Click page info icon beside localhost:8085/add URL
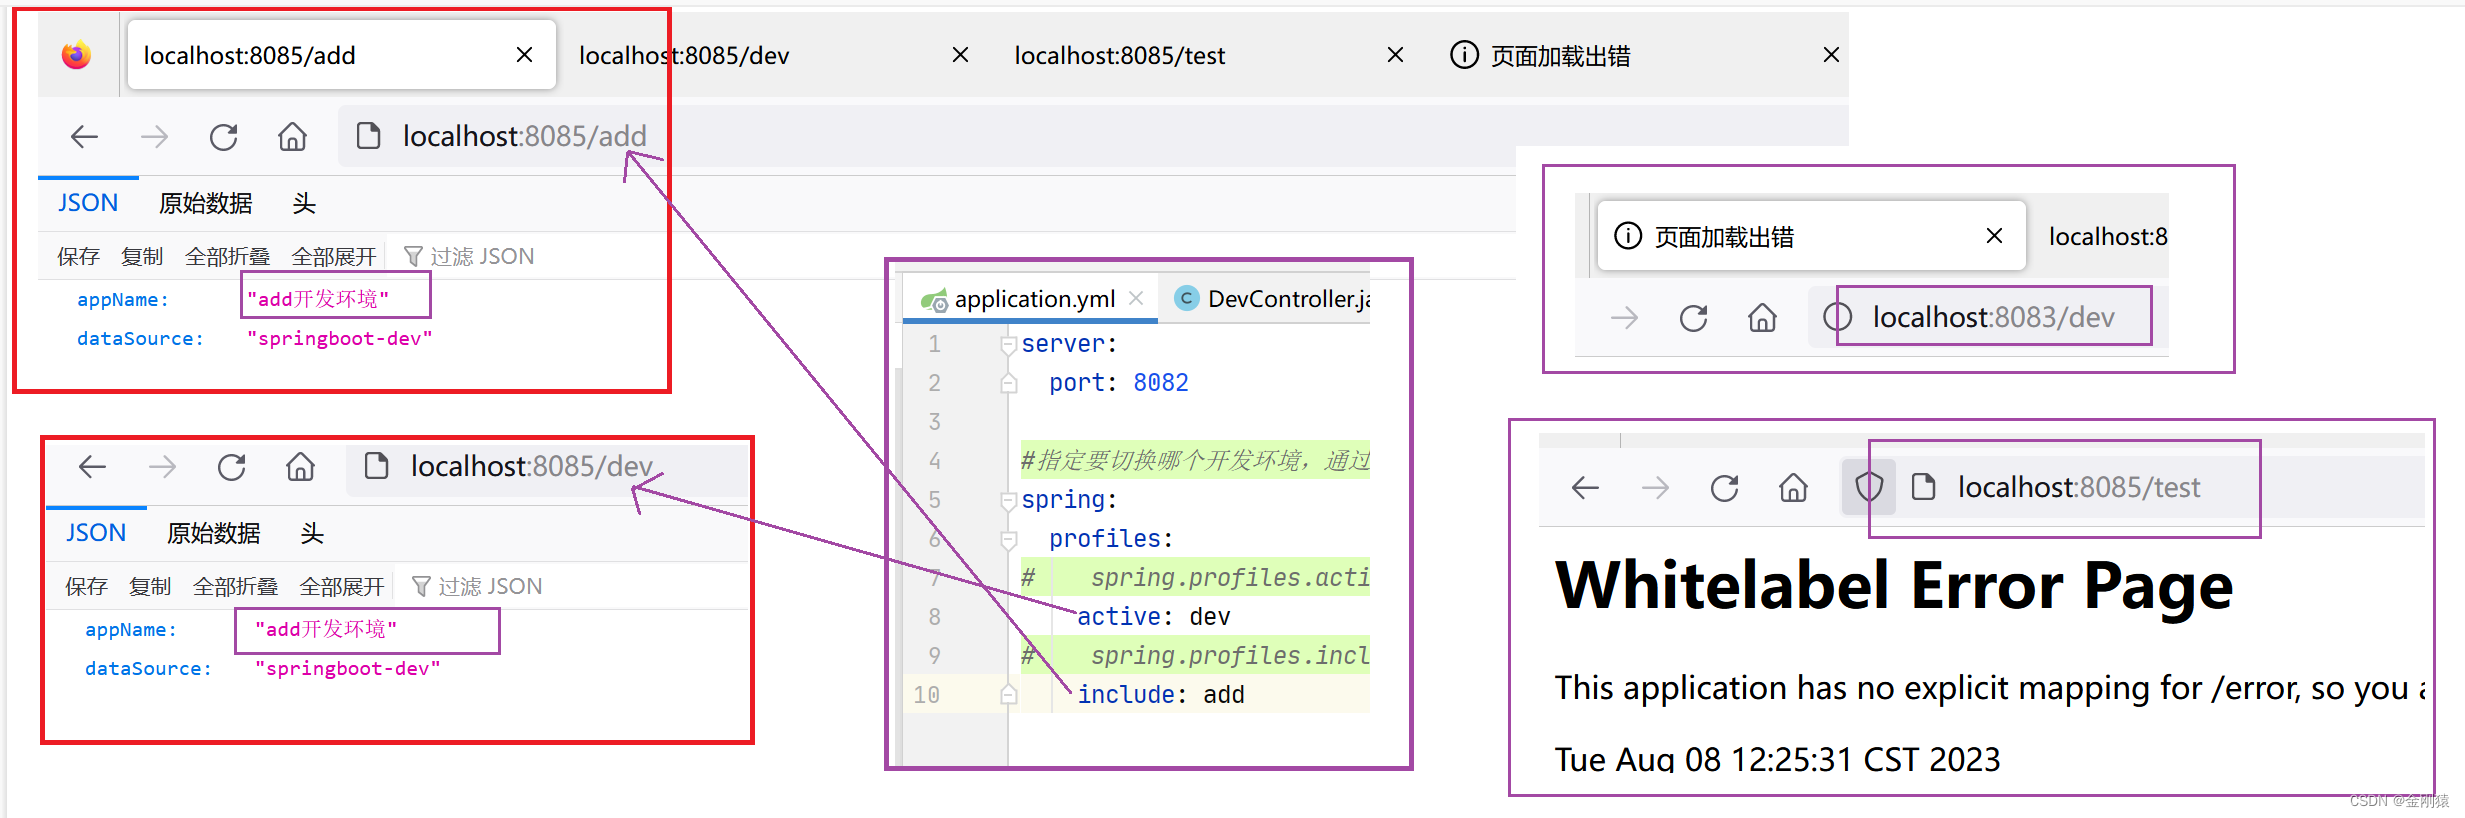2465x818 pixels. 368,136
